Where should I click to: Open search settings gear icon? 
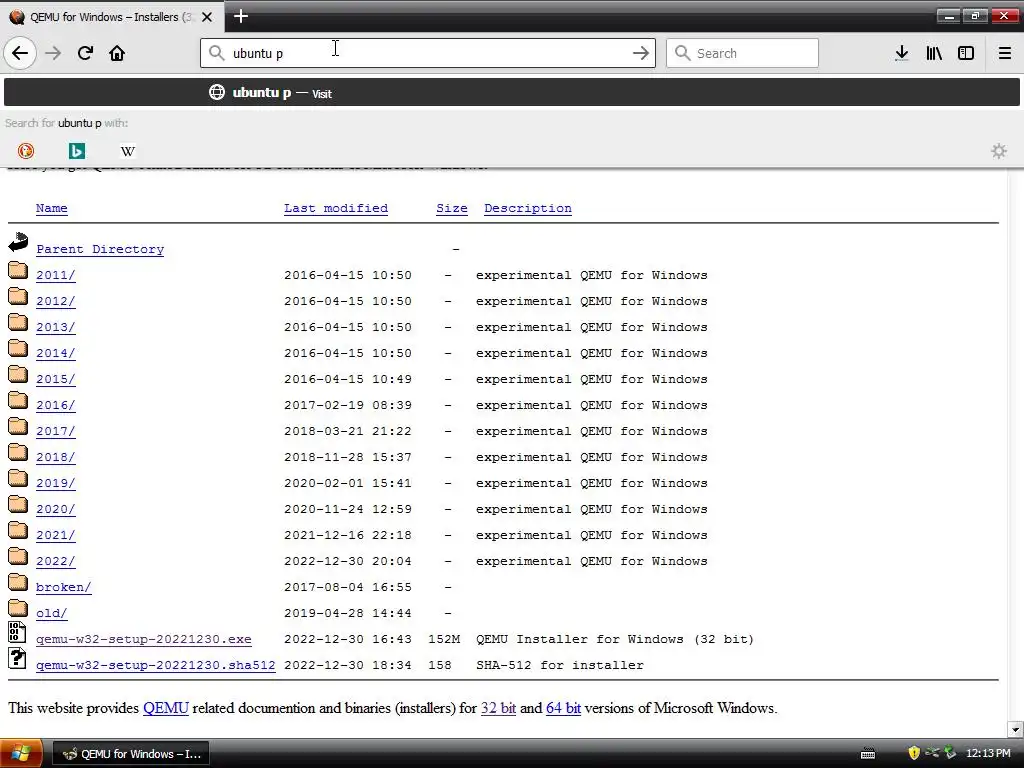pos(999,151)
